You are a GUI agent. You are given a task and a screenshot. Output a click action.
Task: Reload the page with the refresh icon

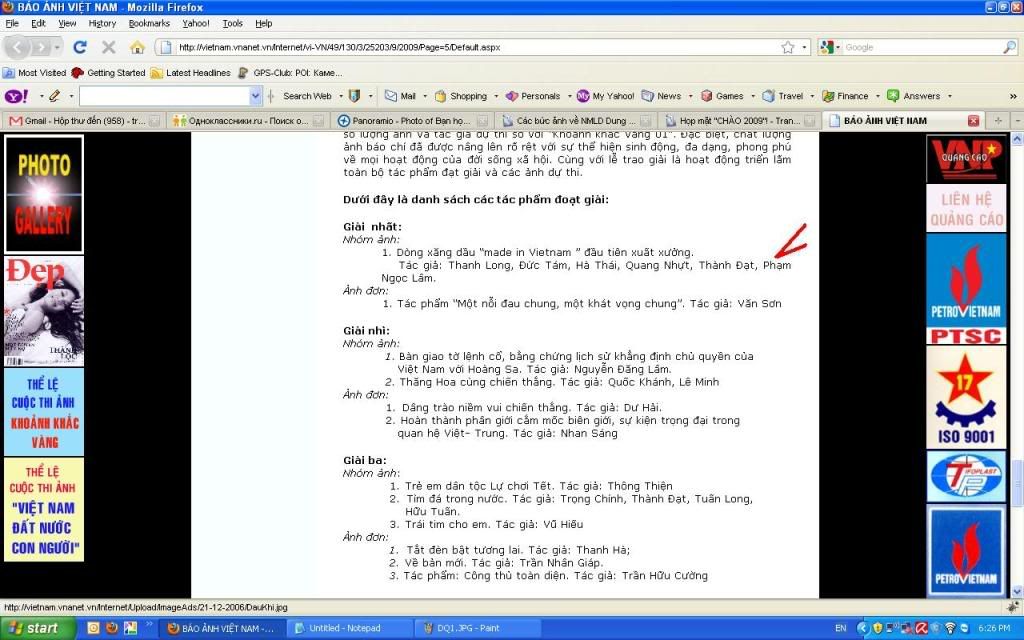tap(80, 47)
